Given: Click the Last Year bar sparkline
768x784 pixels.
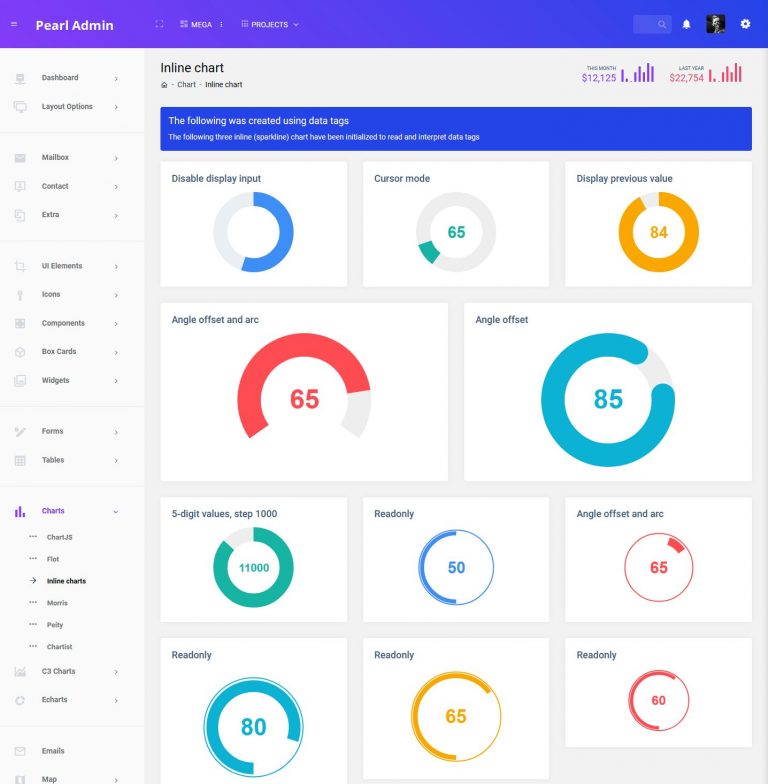Looking at the screenshot, I should 725,72.
